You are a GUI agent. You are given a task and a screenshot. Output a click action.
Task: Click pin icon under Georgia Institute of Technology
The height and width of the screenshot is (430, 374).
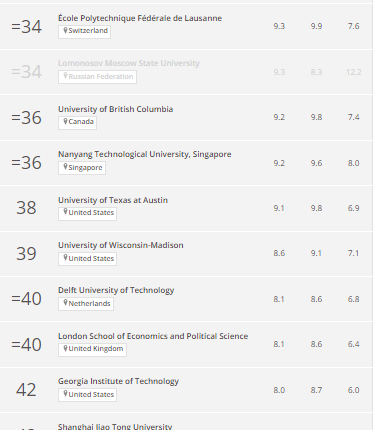pos(65,394)
